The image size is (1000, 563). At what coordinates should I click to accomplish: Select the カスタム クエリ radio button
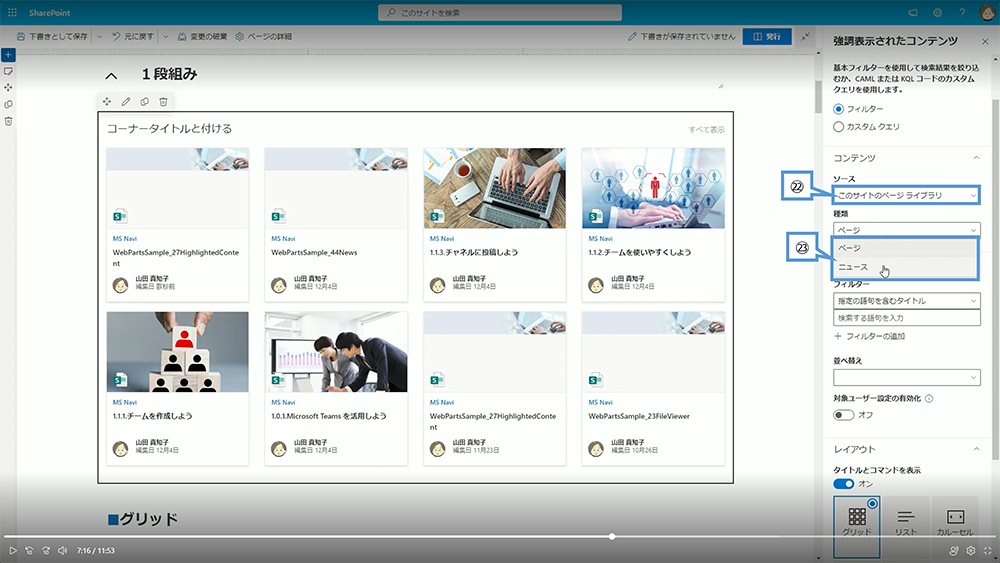pos(839,127)
